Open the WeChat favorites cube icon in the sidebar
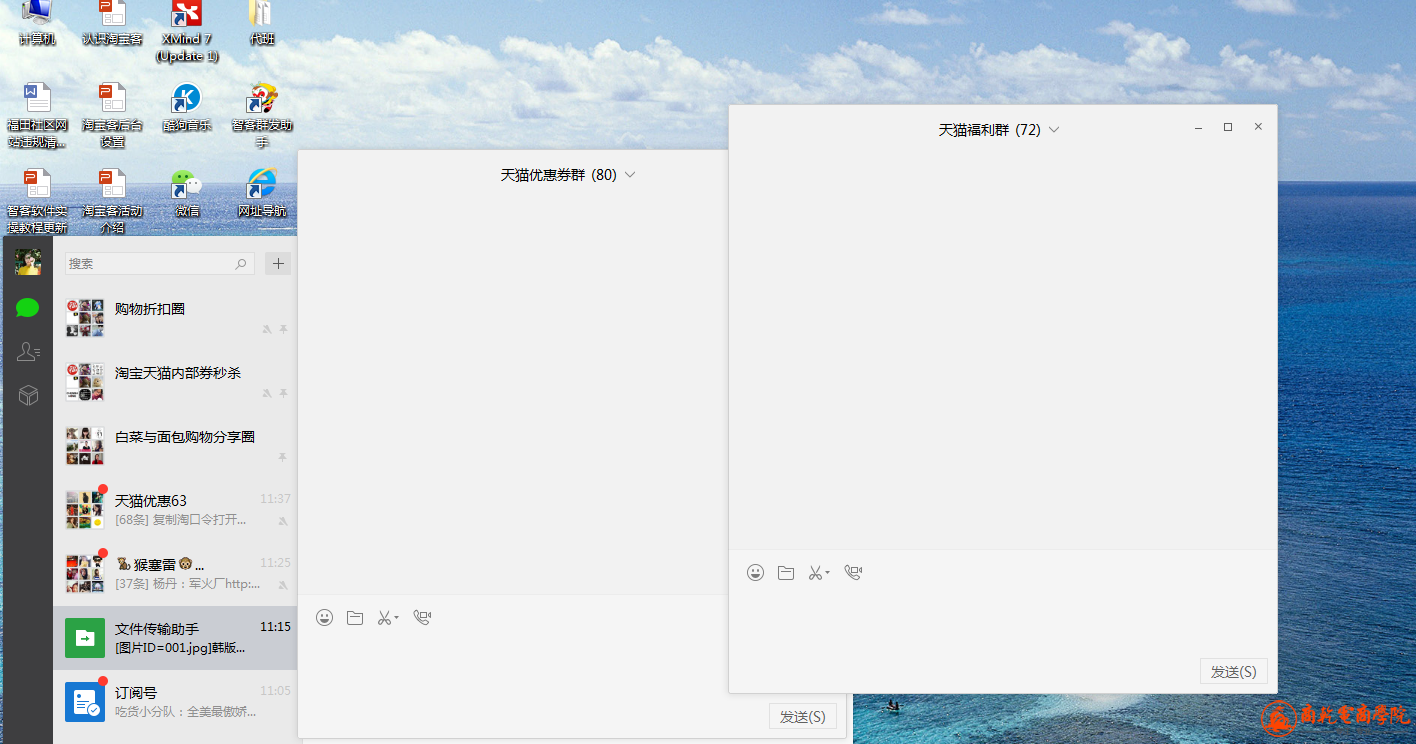Image resolution: width=1416 pixels, height=744 pixels. pos(28,396)
